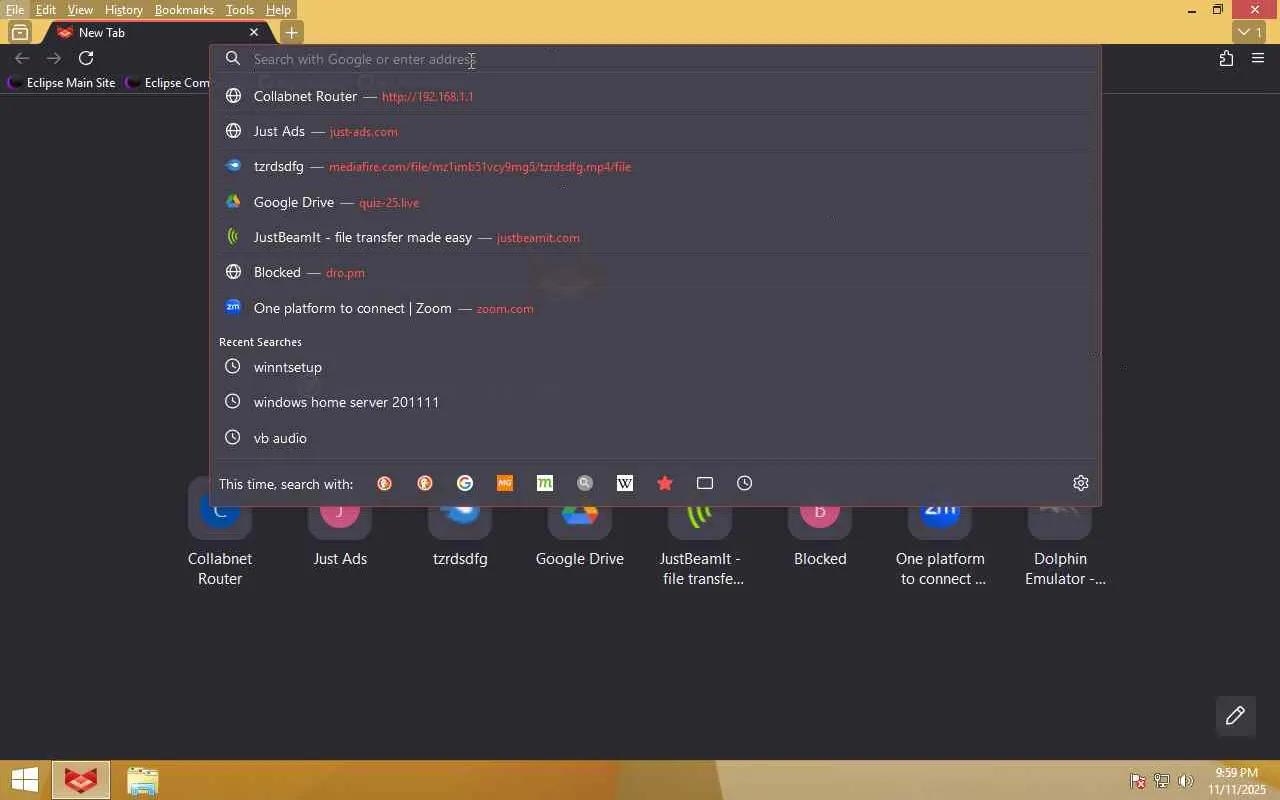This screenshot has width=1280, height=800.
Task: Open the network tray icon
Action: (x=1162, y=781)
